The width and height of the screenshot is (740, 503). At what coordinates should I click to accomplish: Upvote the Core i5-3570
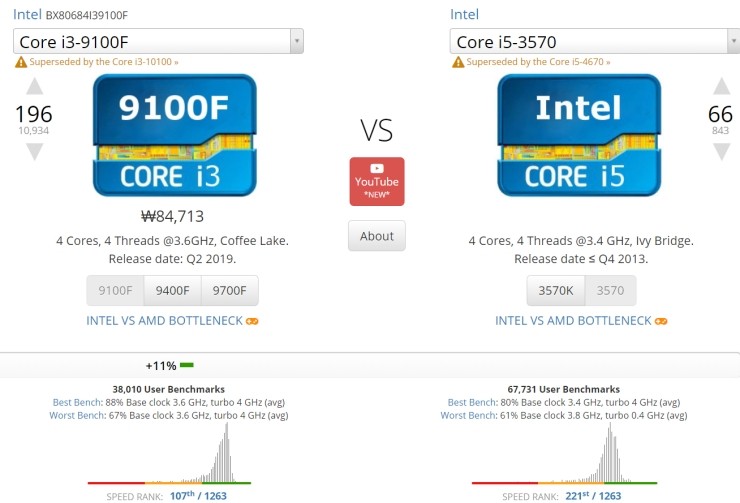(720, 87)
